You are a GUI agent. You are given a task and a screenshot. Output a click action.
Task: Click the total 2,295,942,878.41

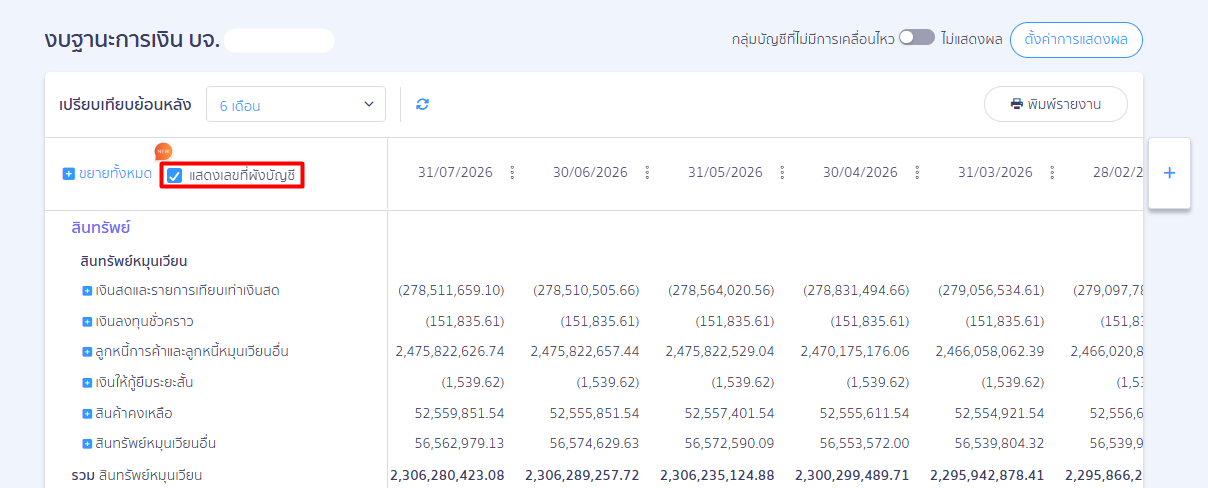point(987,475)
